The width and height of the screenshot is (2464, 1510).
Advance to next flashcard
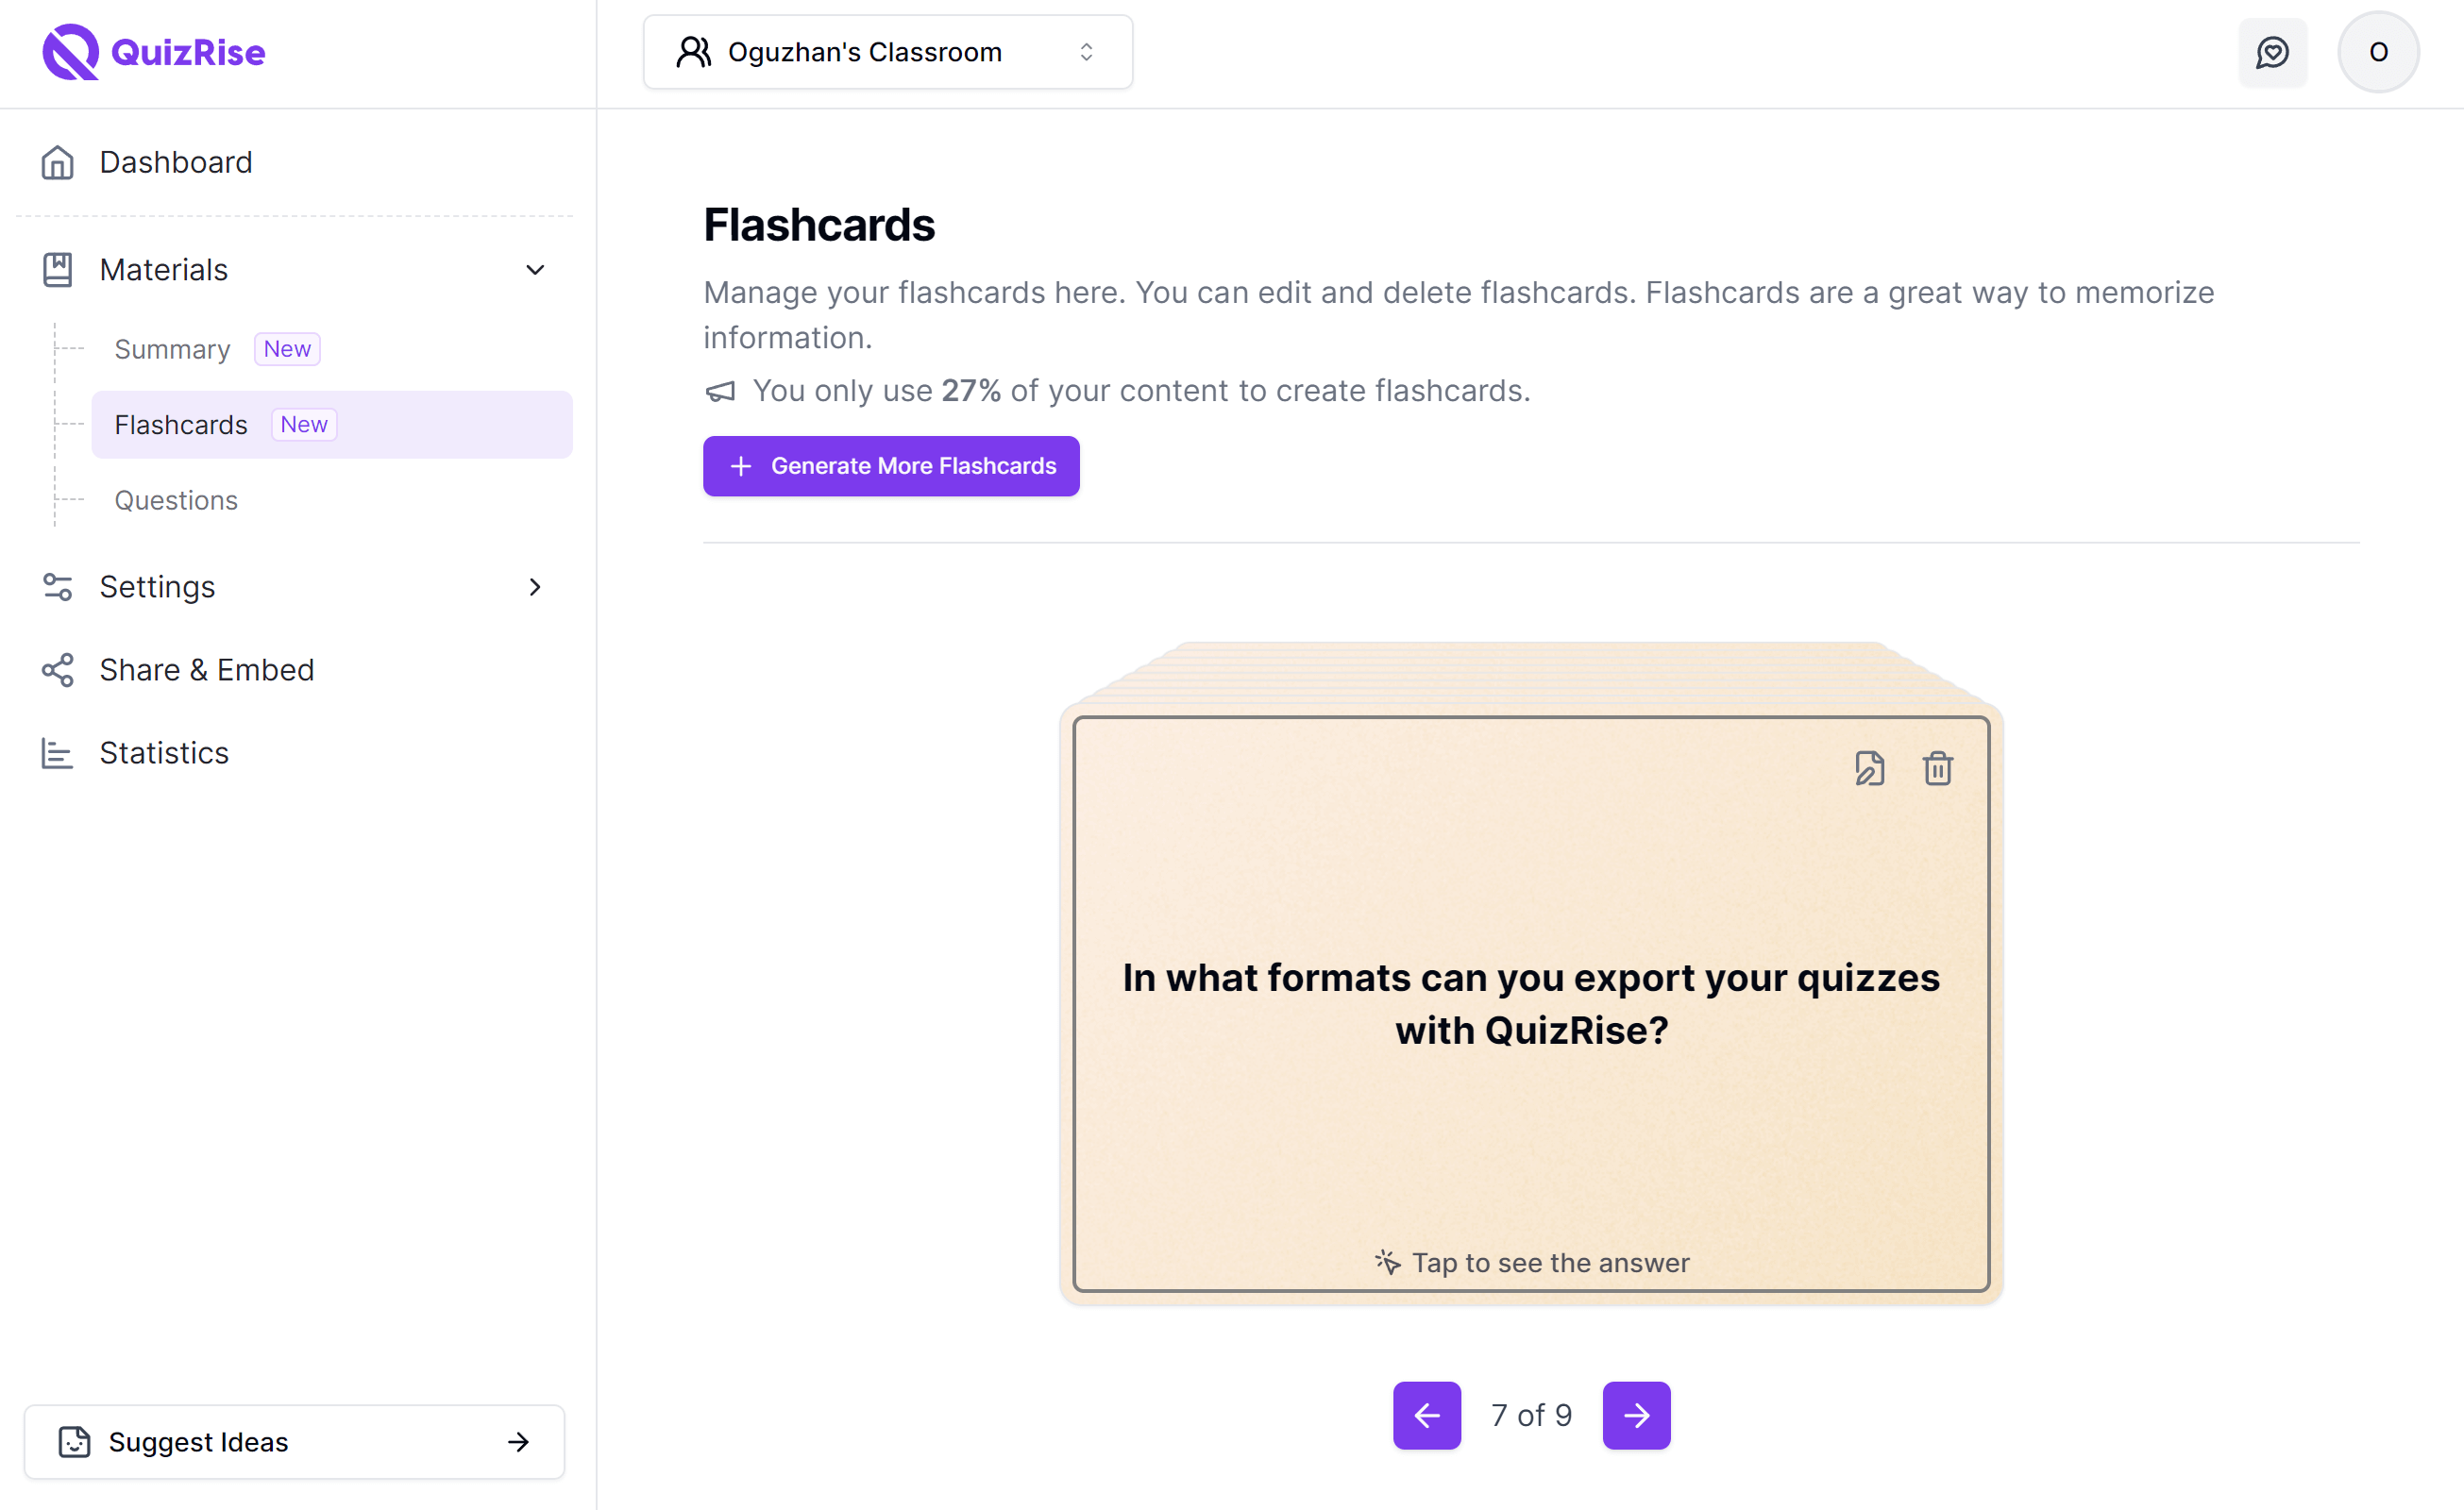pos(1636,1415)
